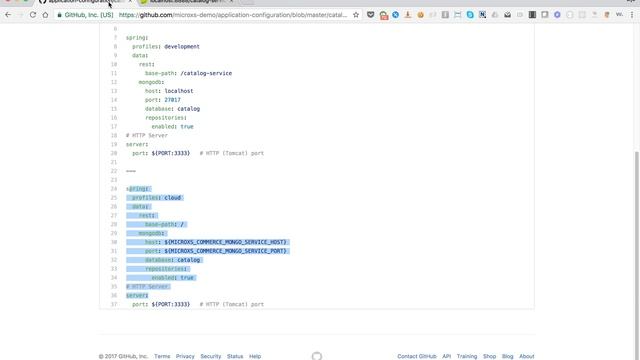
Task: Open Chrome three-dot menu
Action: pyautogui.click(x=632, y=15)
